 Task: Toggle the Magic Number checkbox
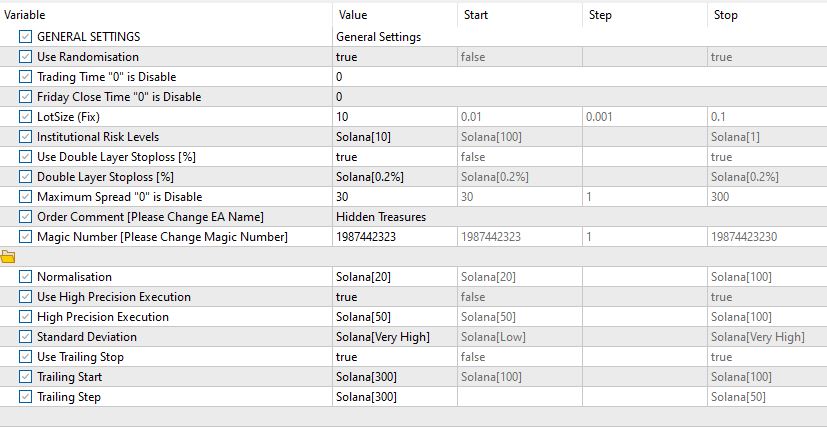(25, 237)
